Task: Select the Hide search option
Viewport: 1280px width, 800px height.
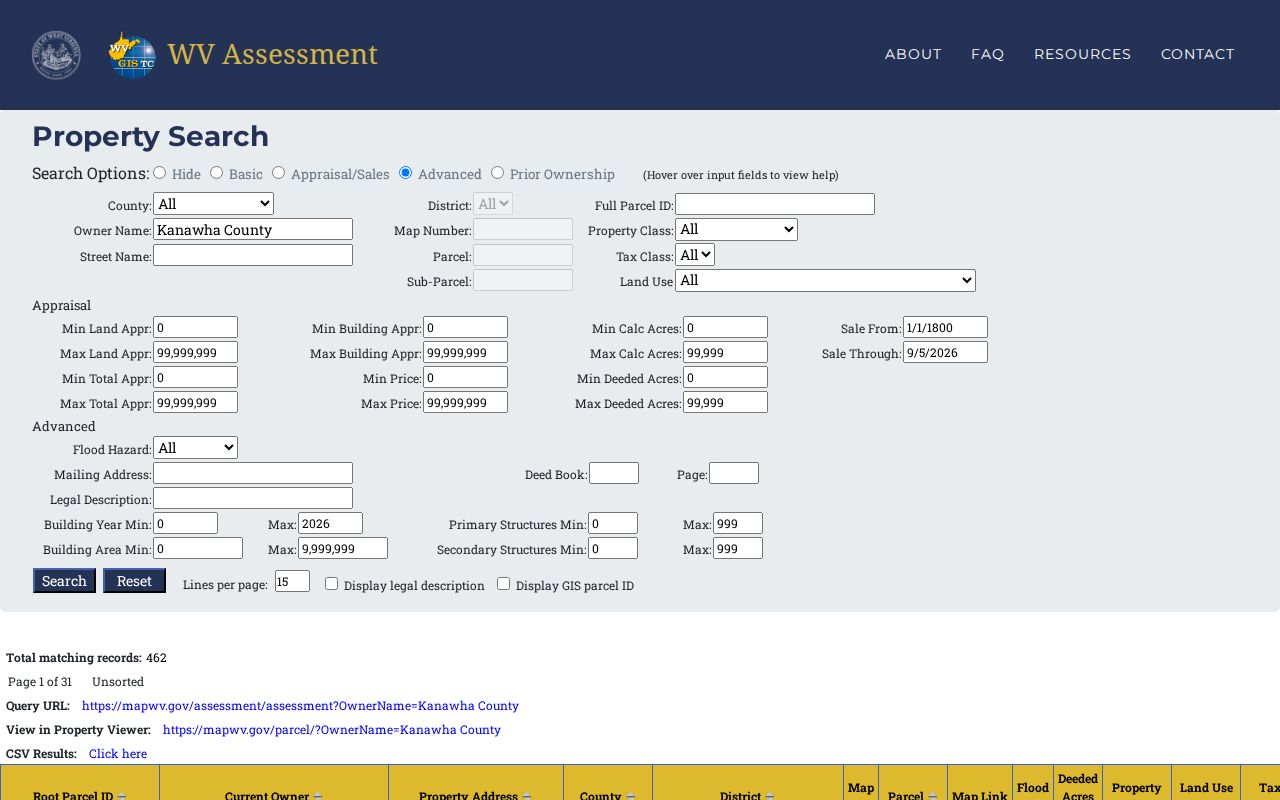Action: [160, 173]
